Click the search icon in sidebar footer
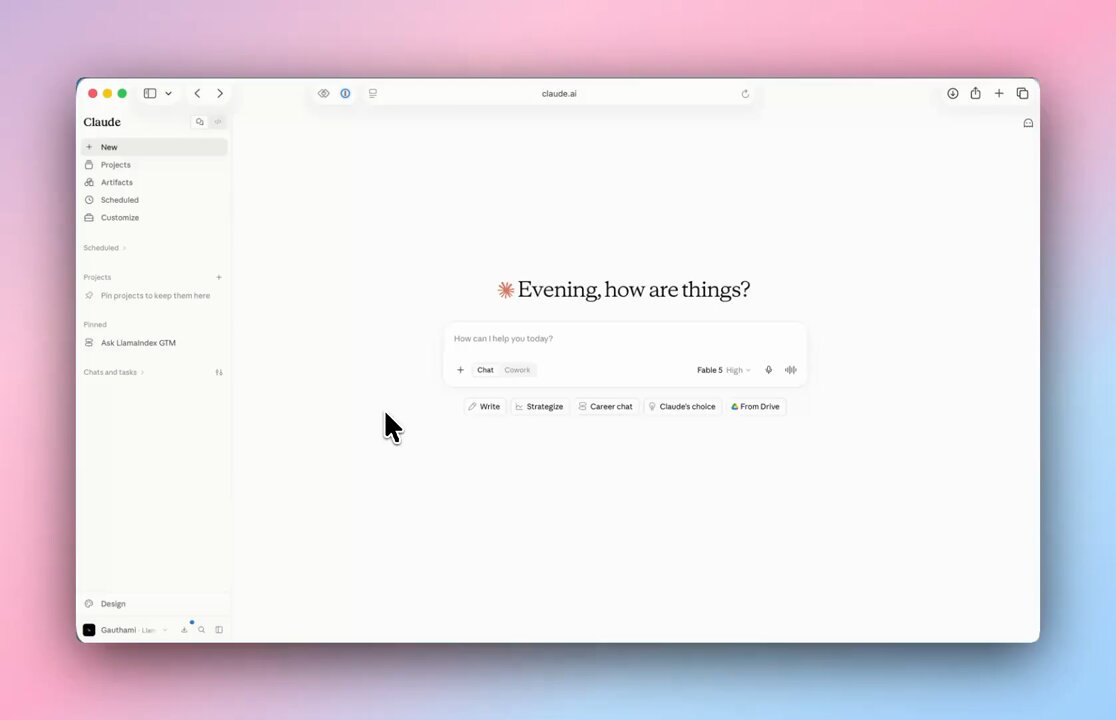This screenshot has height=720, width=1116. pos(201,630)
